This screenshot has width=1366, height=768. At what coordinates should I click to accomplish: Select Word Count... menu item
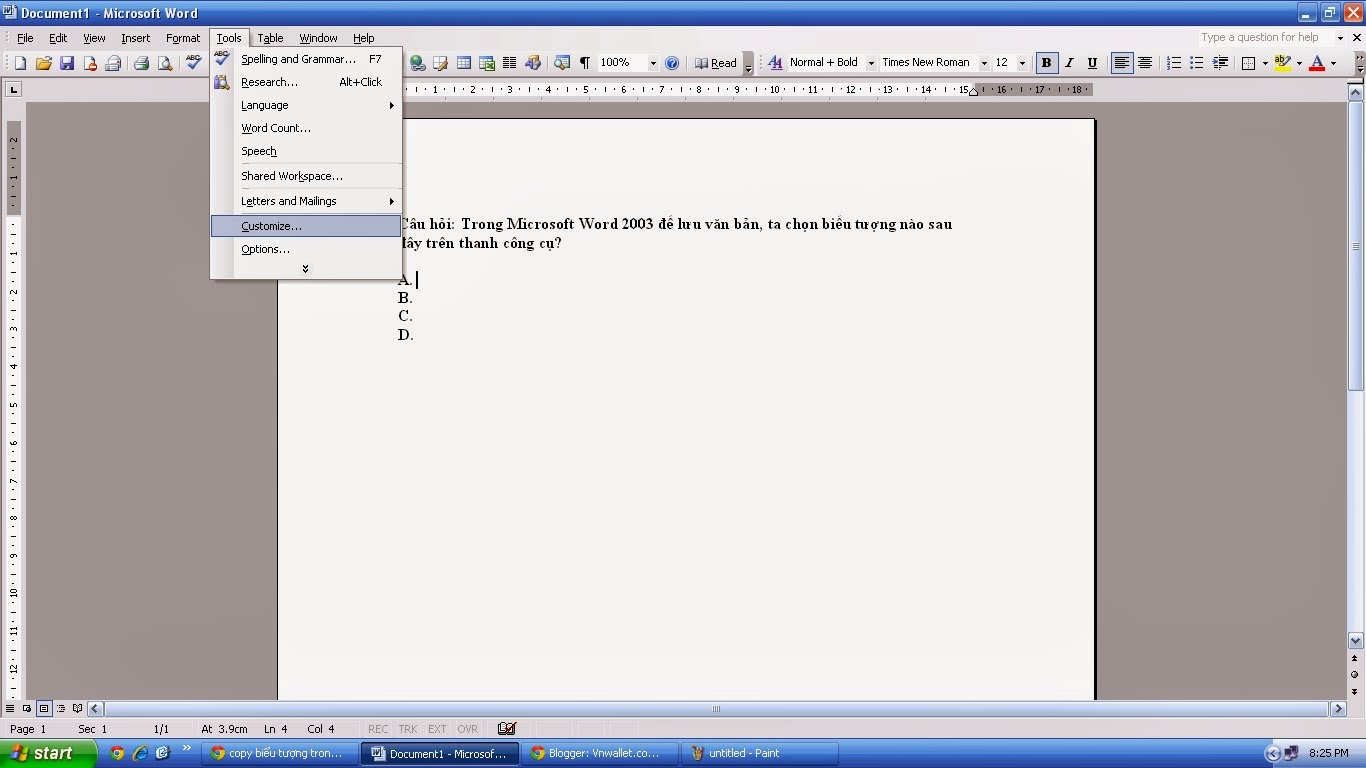[x=306, y=128]
